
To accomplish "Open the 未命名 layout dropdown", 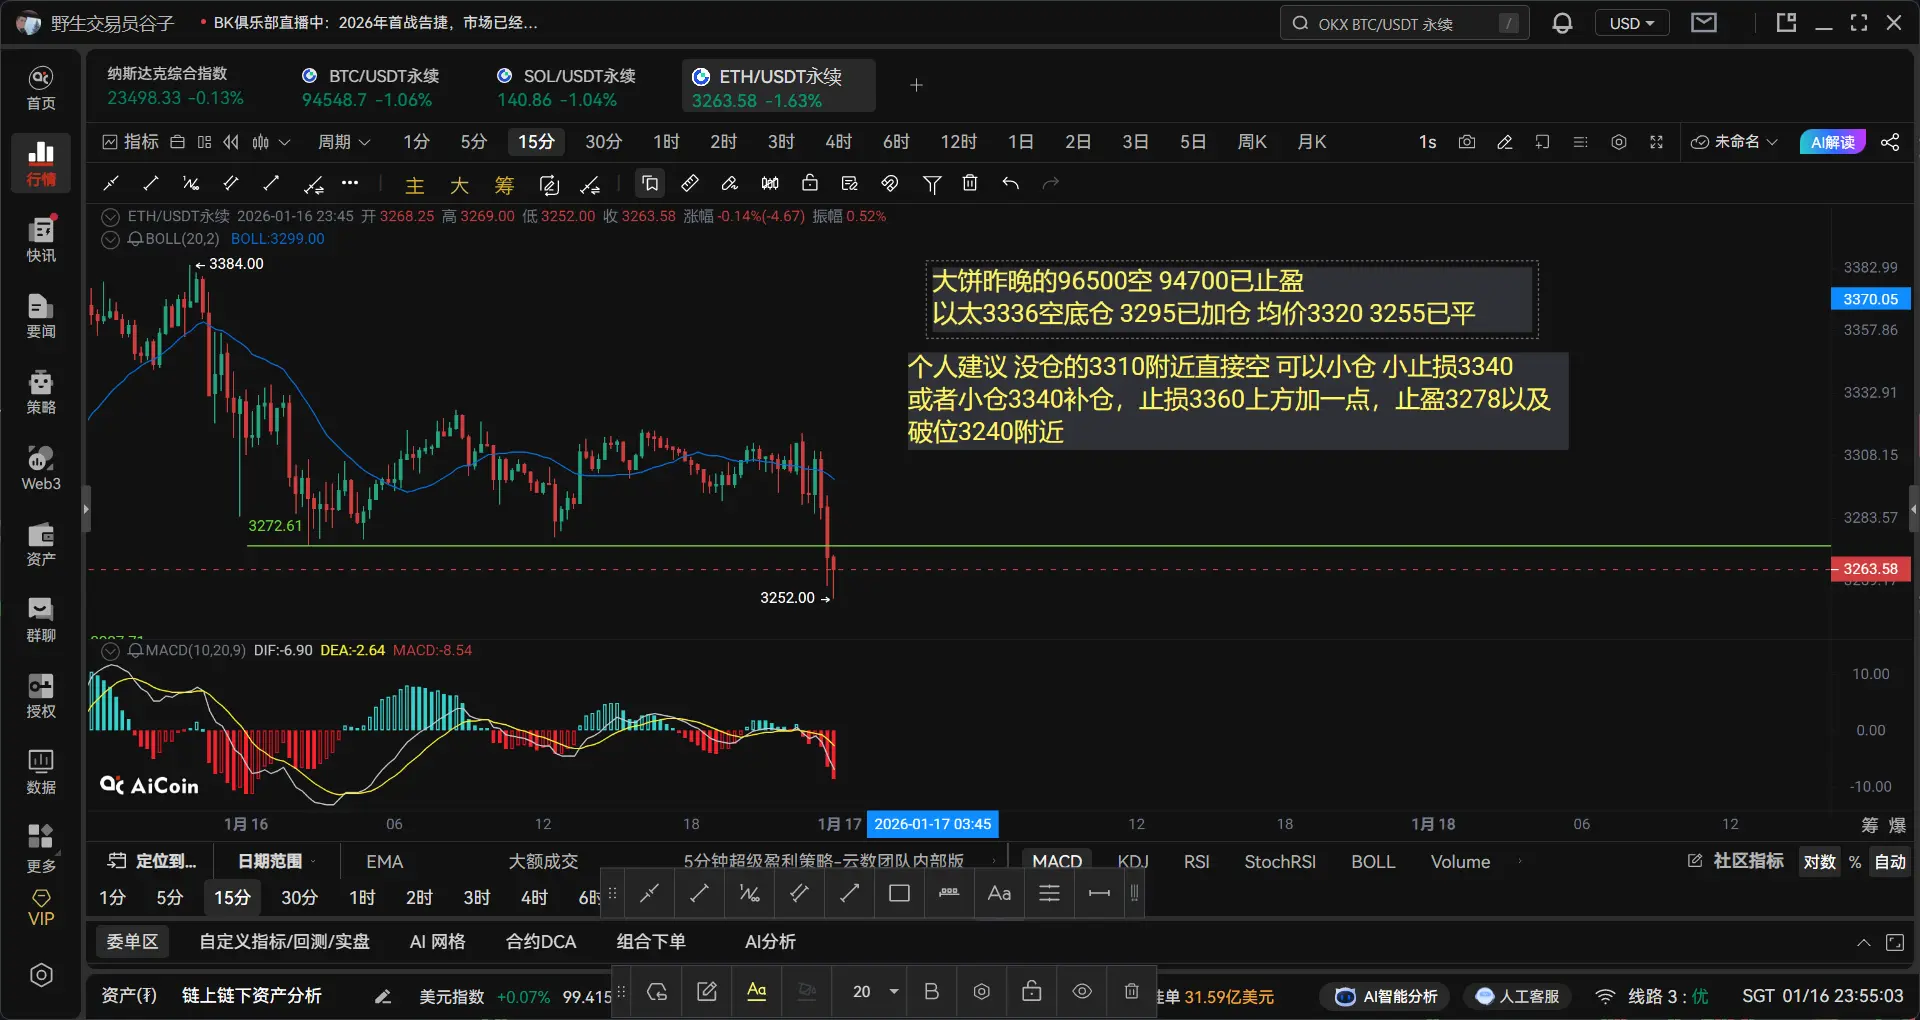I will (1734, 142).
